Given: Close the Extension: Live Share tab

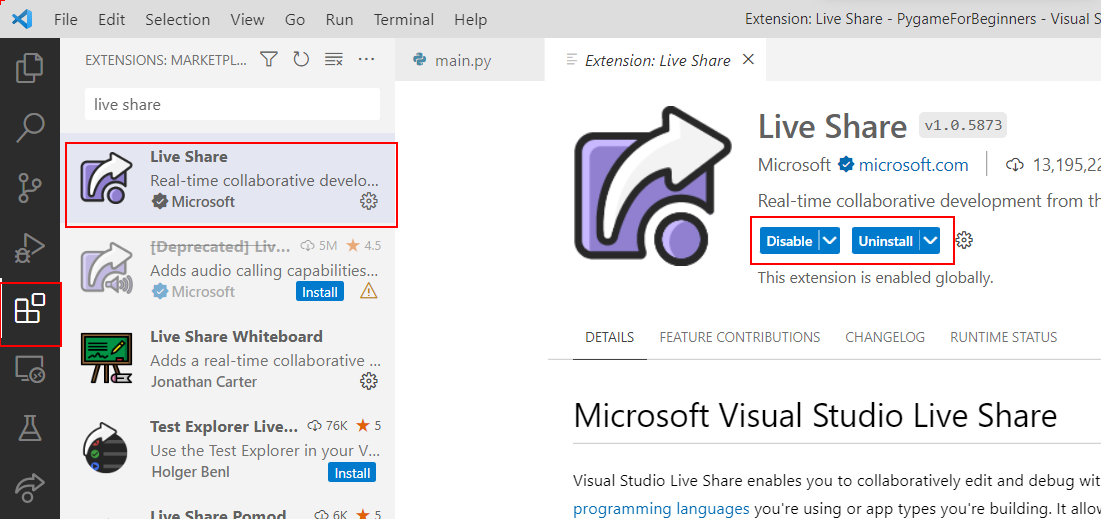Looking at the screenshot, I should coord(749,60).
